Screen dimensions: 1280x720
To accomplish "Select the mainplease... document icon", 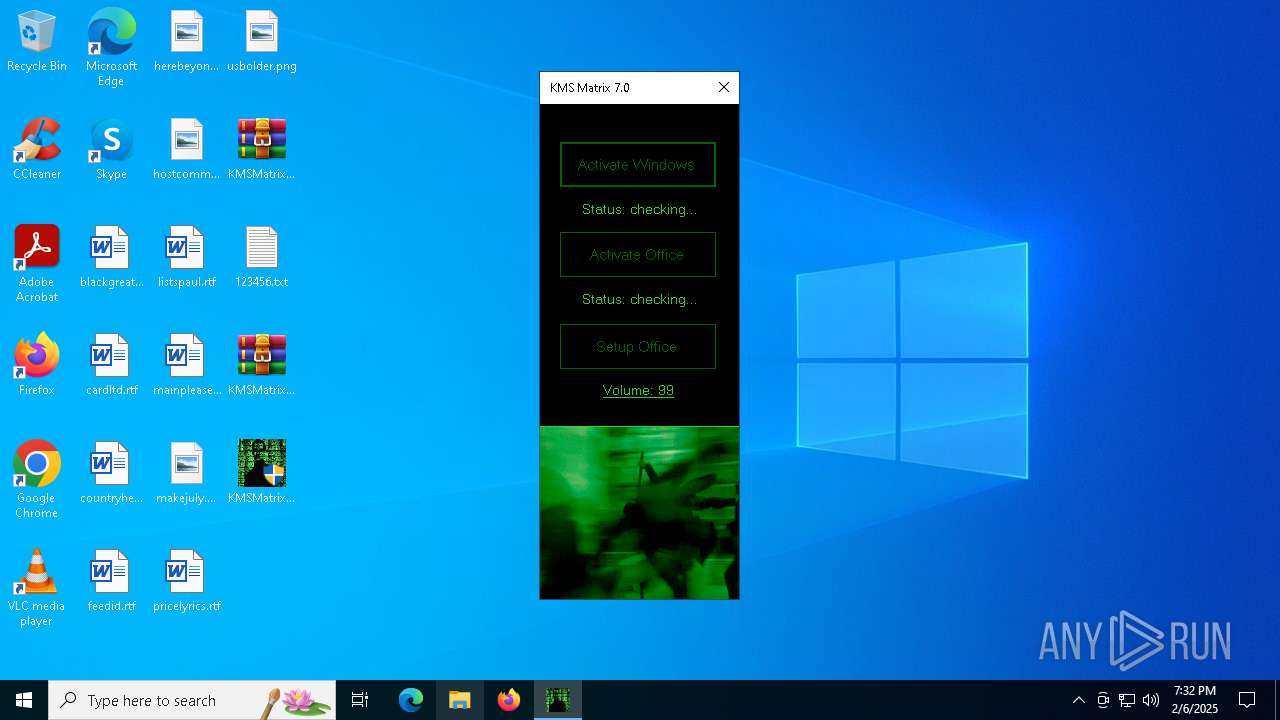I will (x=186, y=366).
